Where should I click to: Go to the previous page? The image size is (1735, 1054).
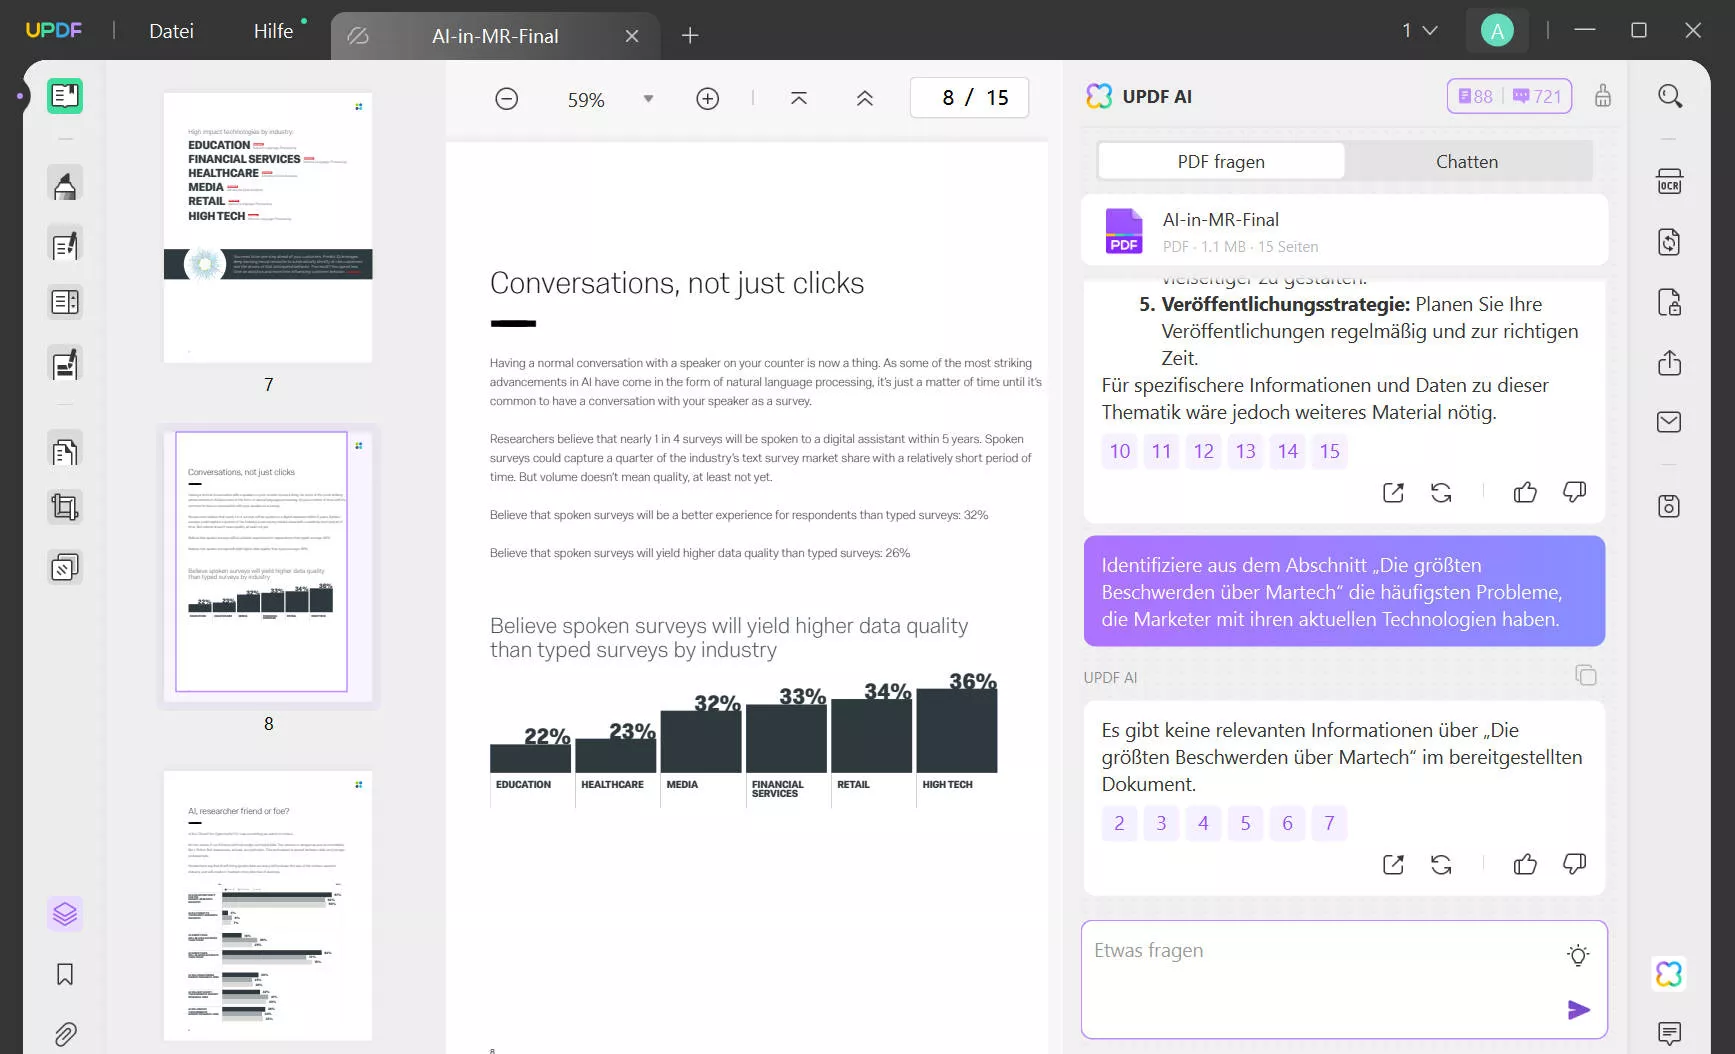pos(865,98)
